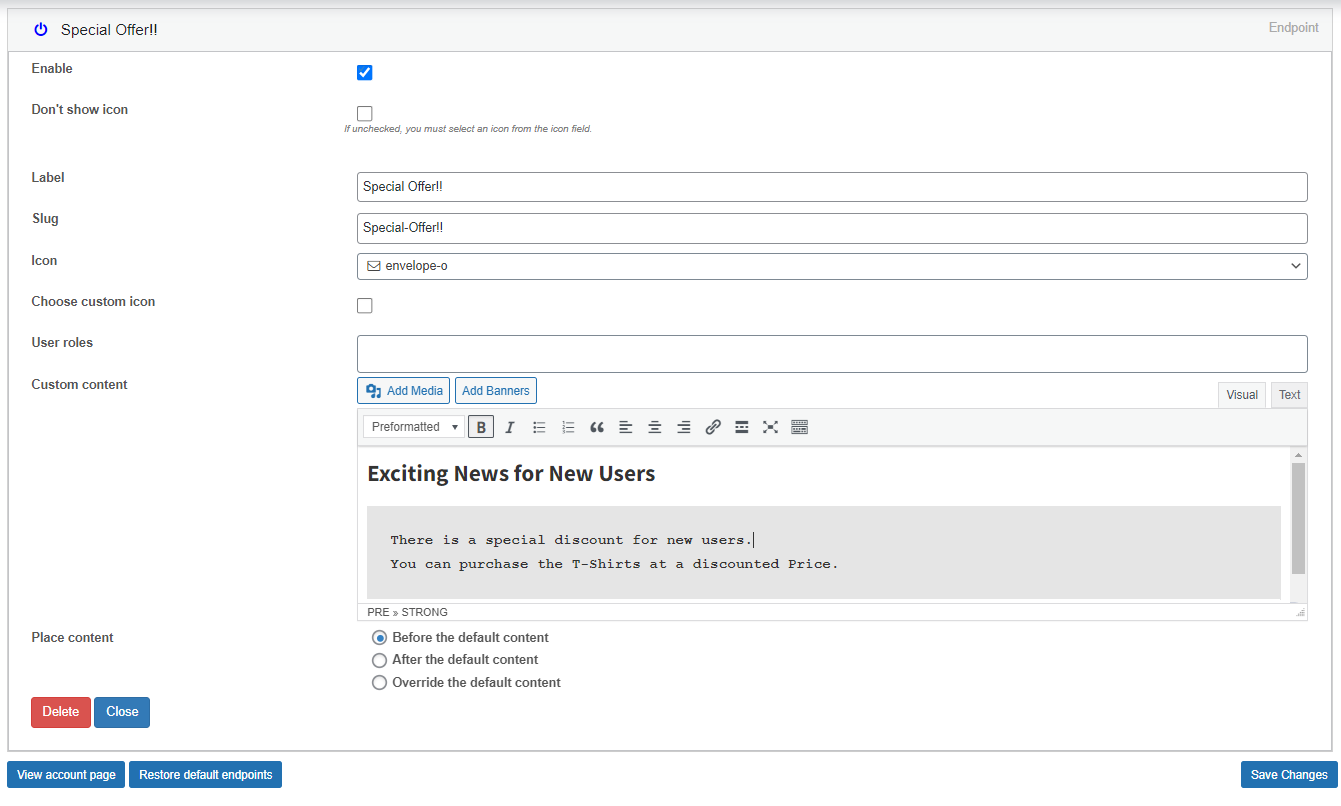The width and height of the screenshot is (1341, 806).
Task: Toggle bold formatting in the editor
Action: [481, 426]
